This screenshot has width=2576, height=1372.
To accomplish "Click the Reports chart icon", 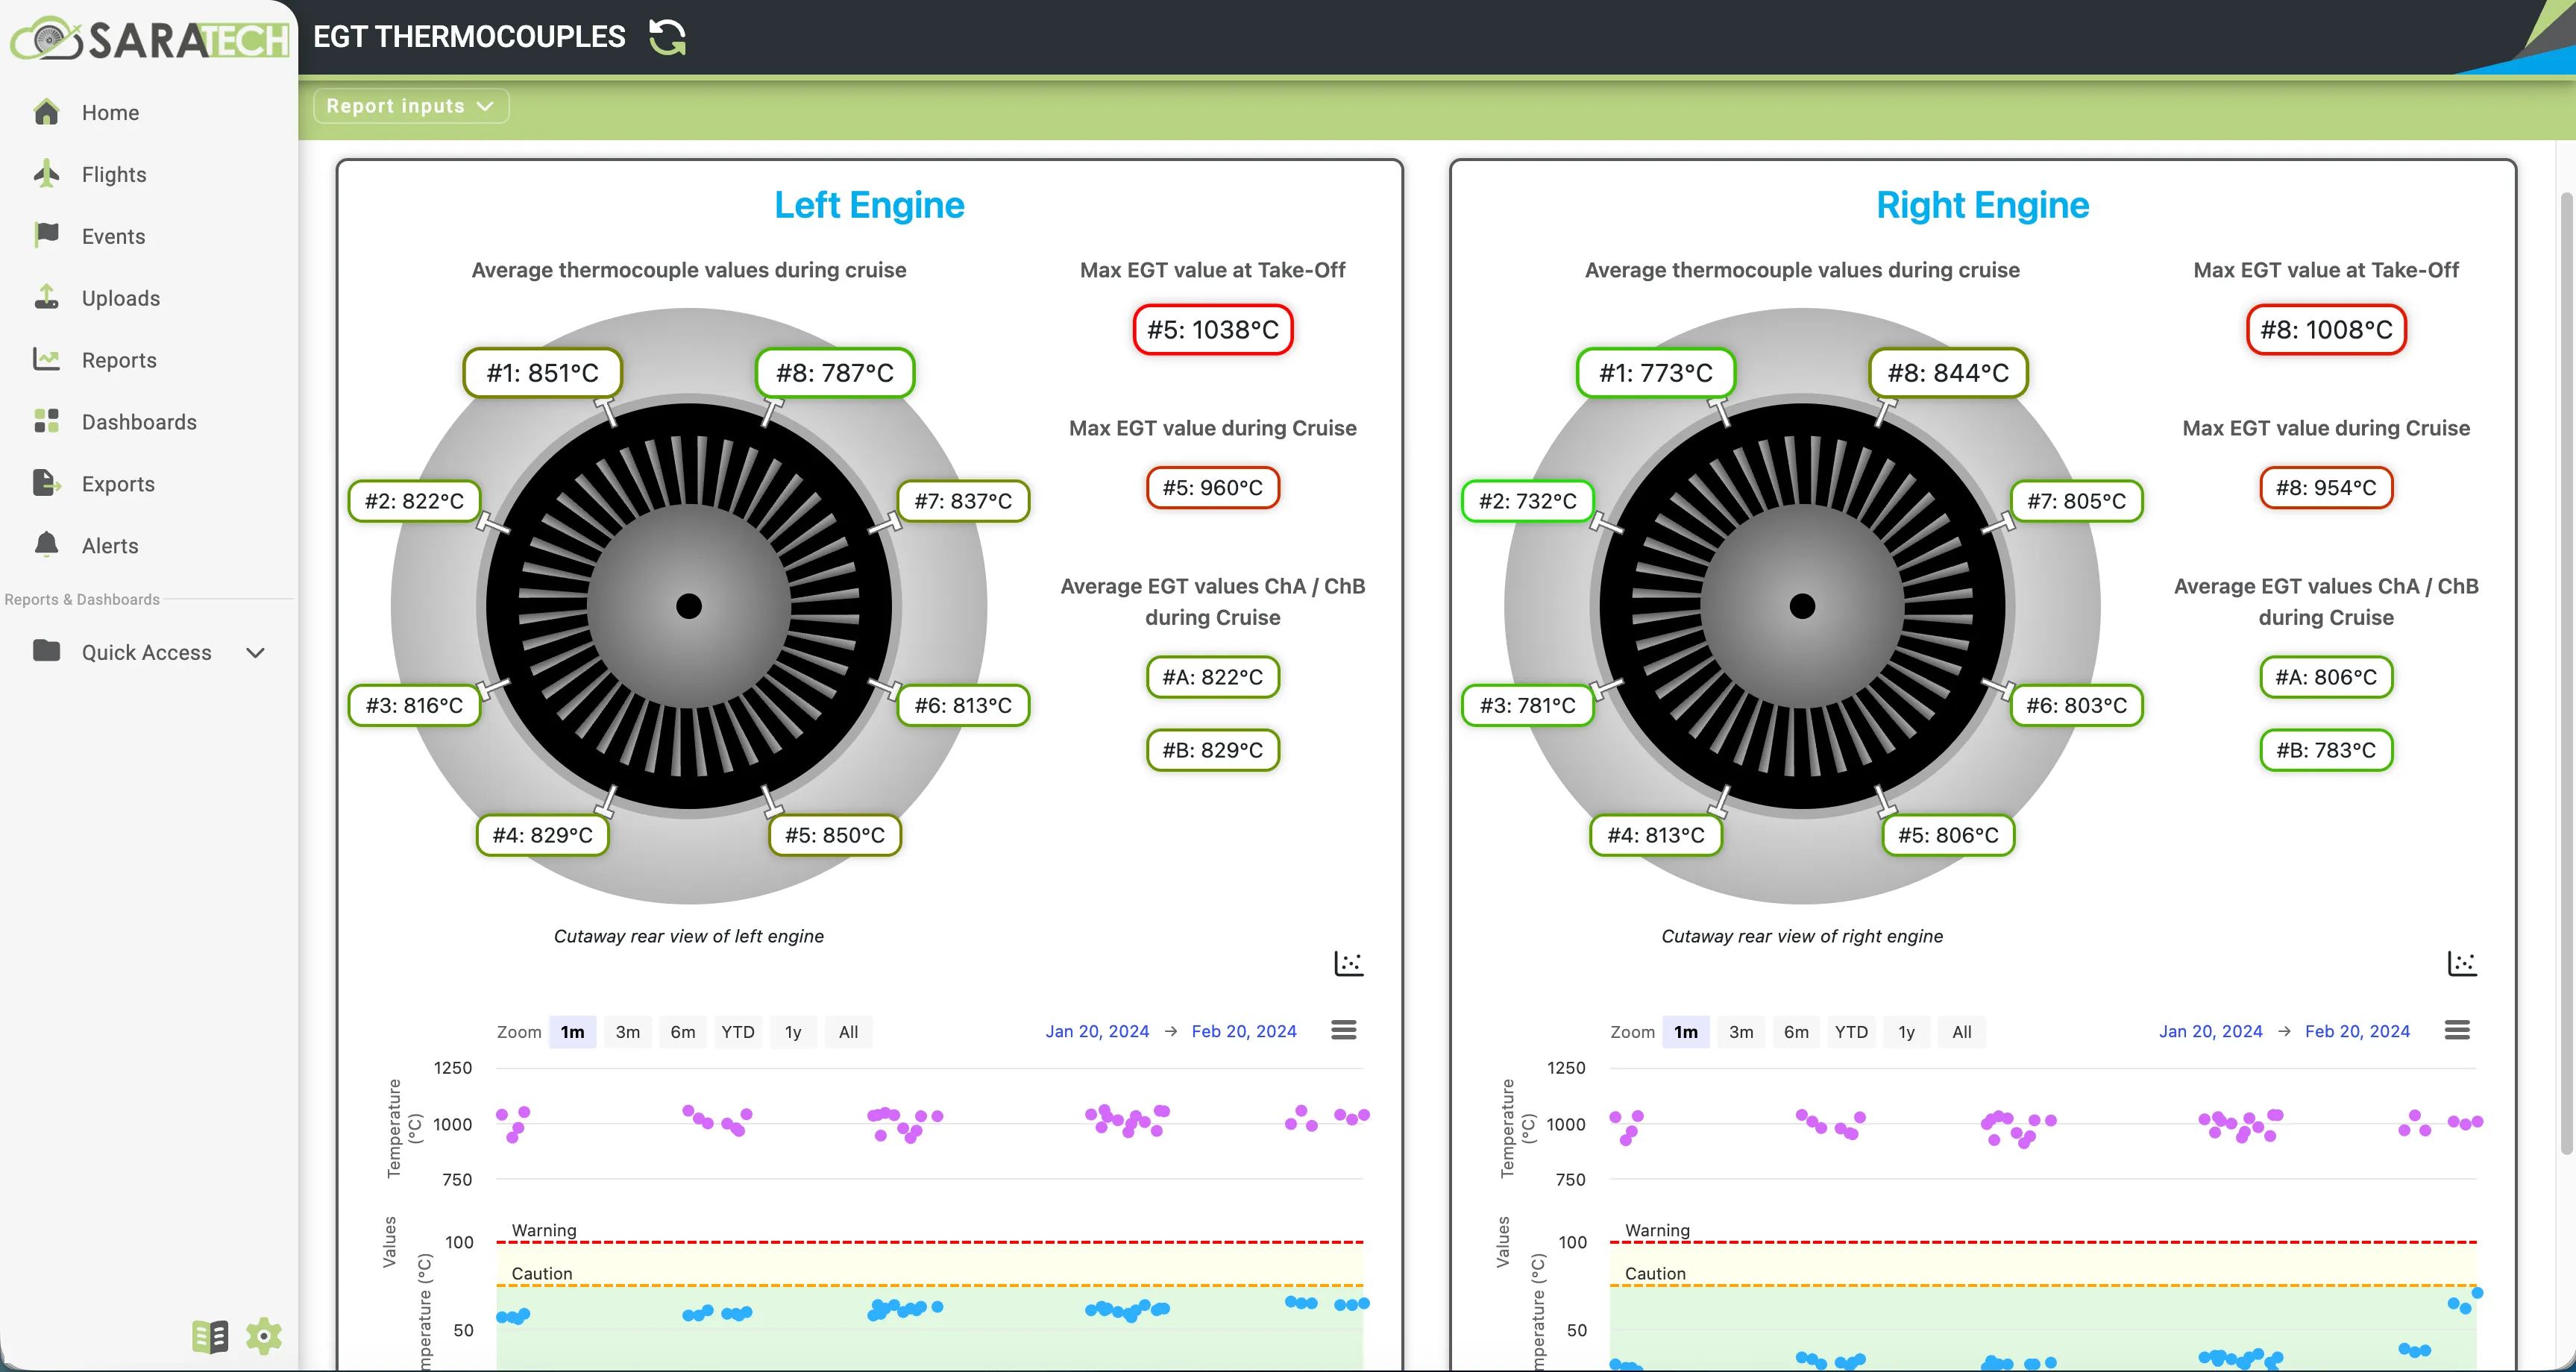I will [46, 359].
